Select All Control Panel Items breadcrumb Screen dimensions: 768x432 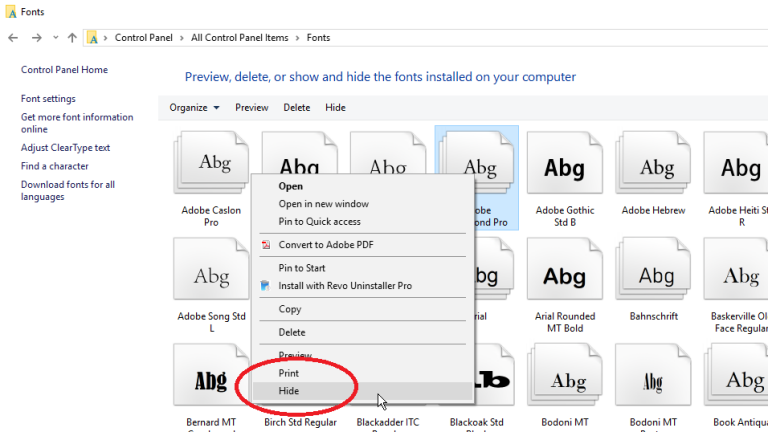pos(240,38)
